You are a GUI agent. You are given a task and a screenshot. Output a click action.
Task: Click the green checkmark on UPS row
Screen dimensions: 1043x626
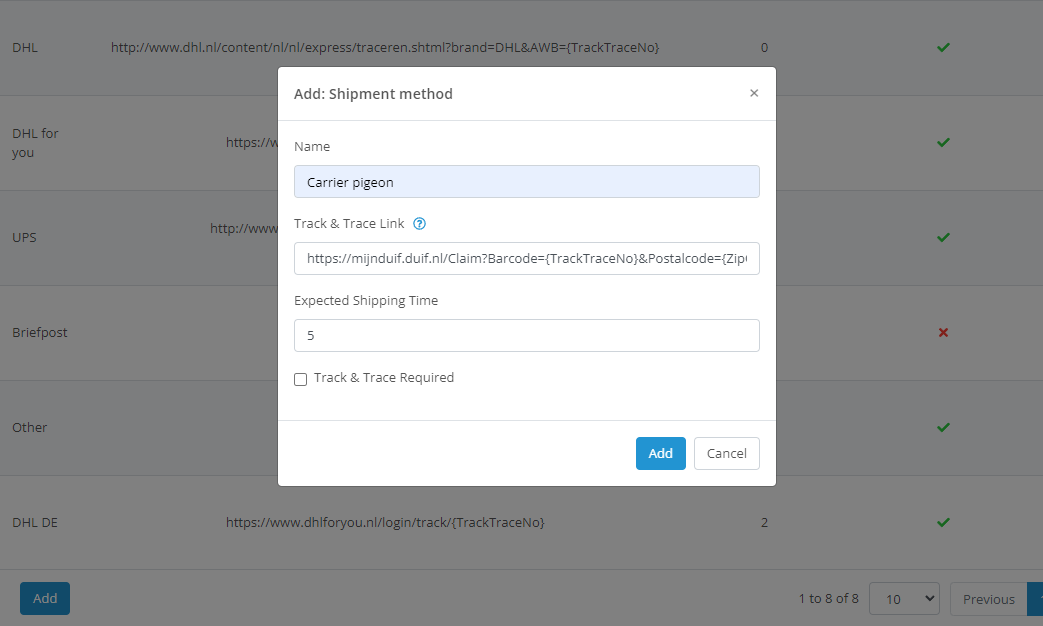pos(943,237)
